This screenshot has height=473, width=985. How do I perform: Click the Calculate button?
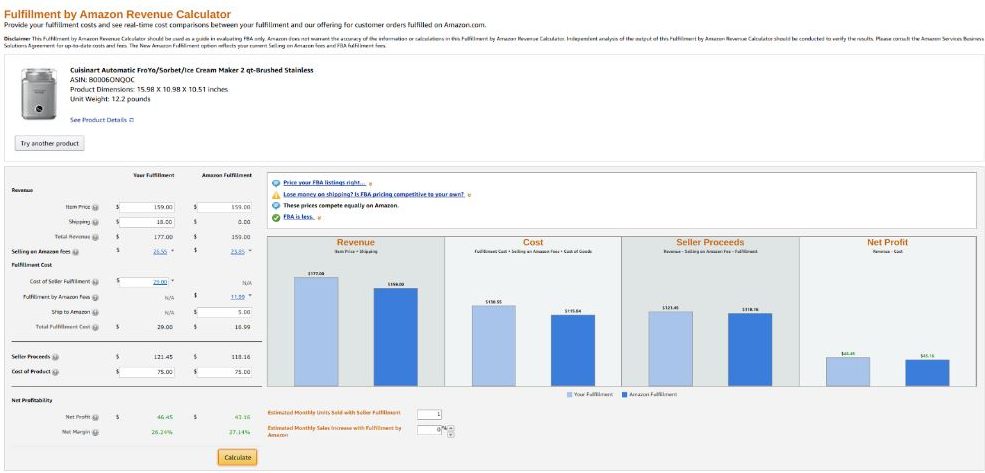tap(237, 457)
